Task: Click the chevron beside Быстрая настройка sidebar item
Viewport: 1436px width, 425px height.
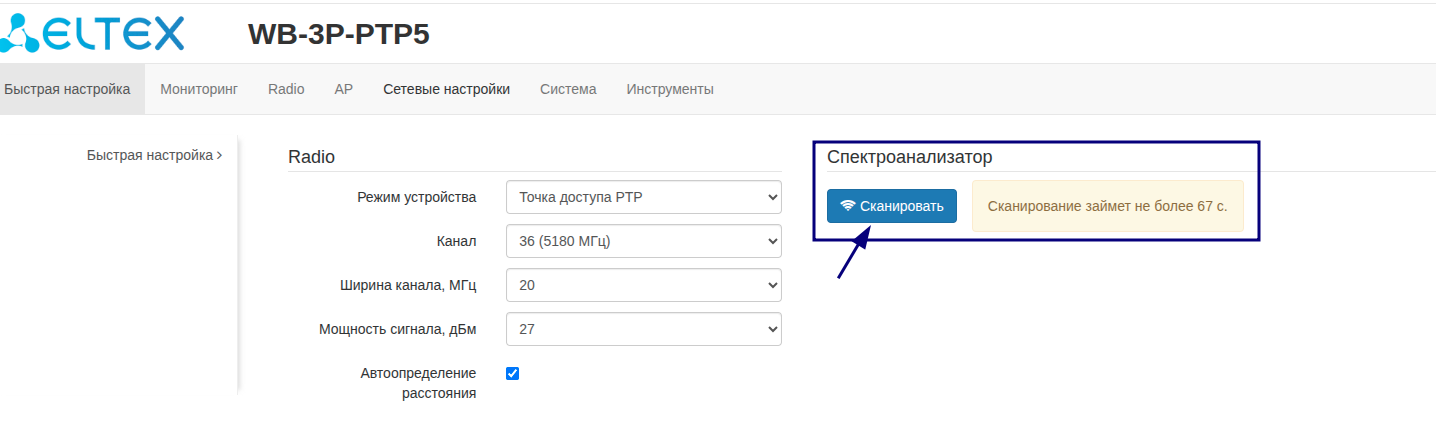Action: (220, 156)
